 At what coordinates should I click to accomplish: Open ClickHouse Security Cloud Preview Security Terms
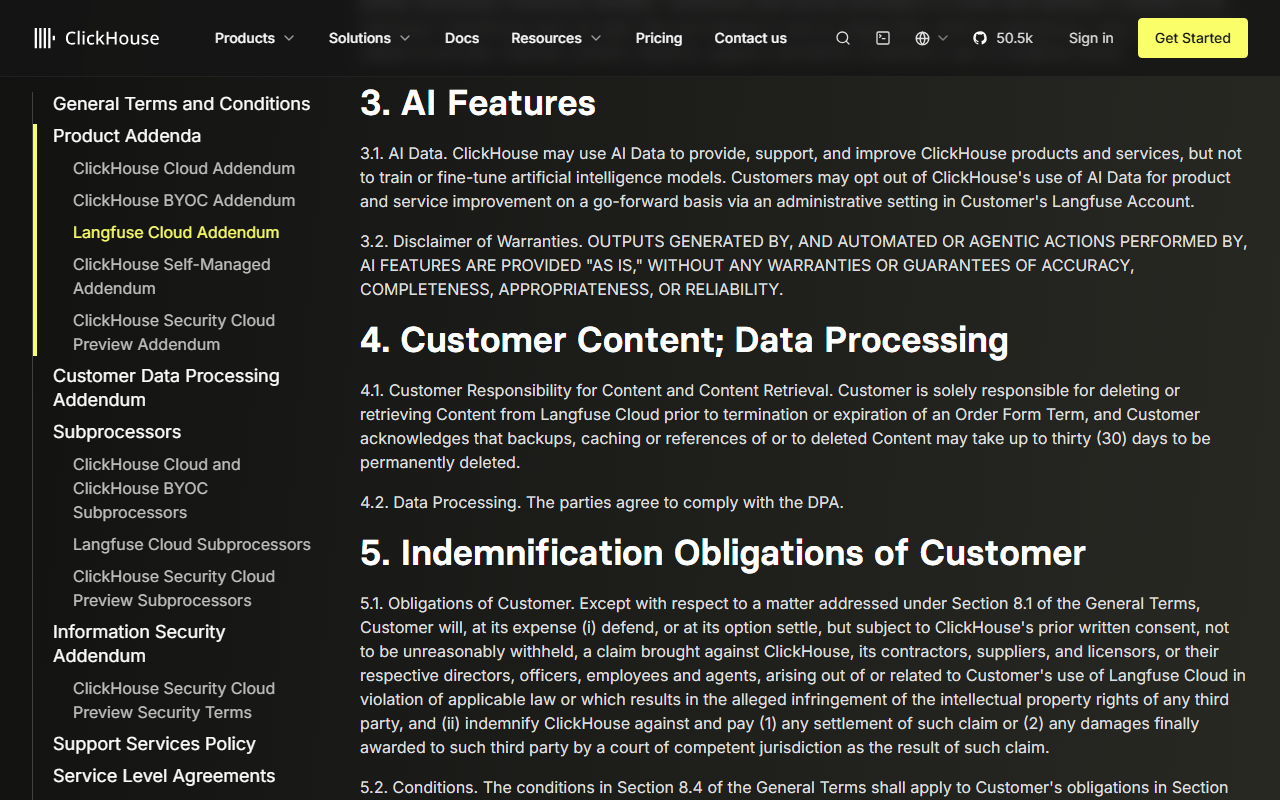pyautogui.click(x=174, y=700)
